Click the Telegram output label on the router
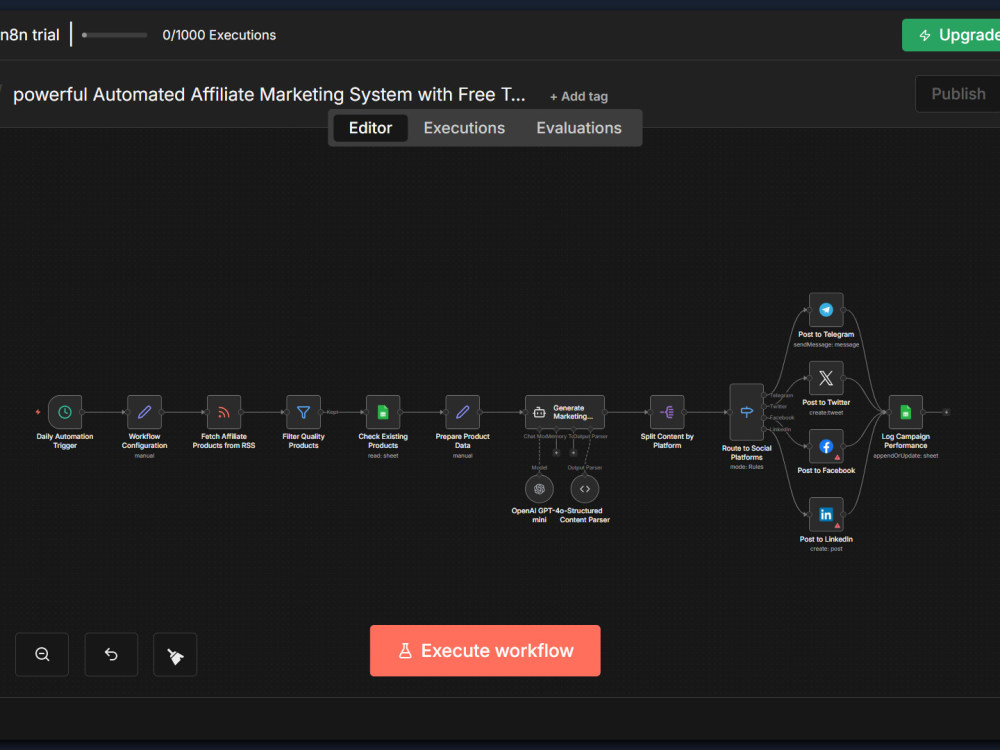This screenshot has height=750, width=1000. pos(781,395)
